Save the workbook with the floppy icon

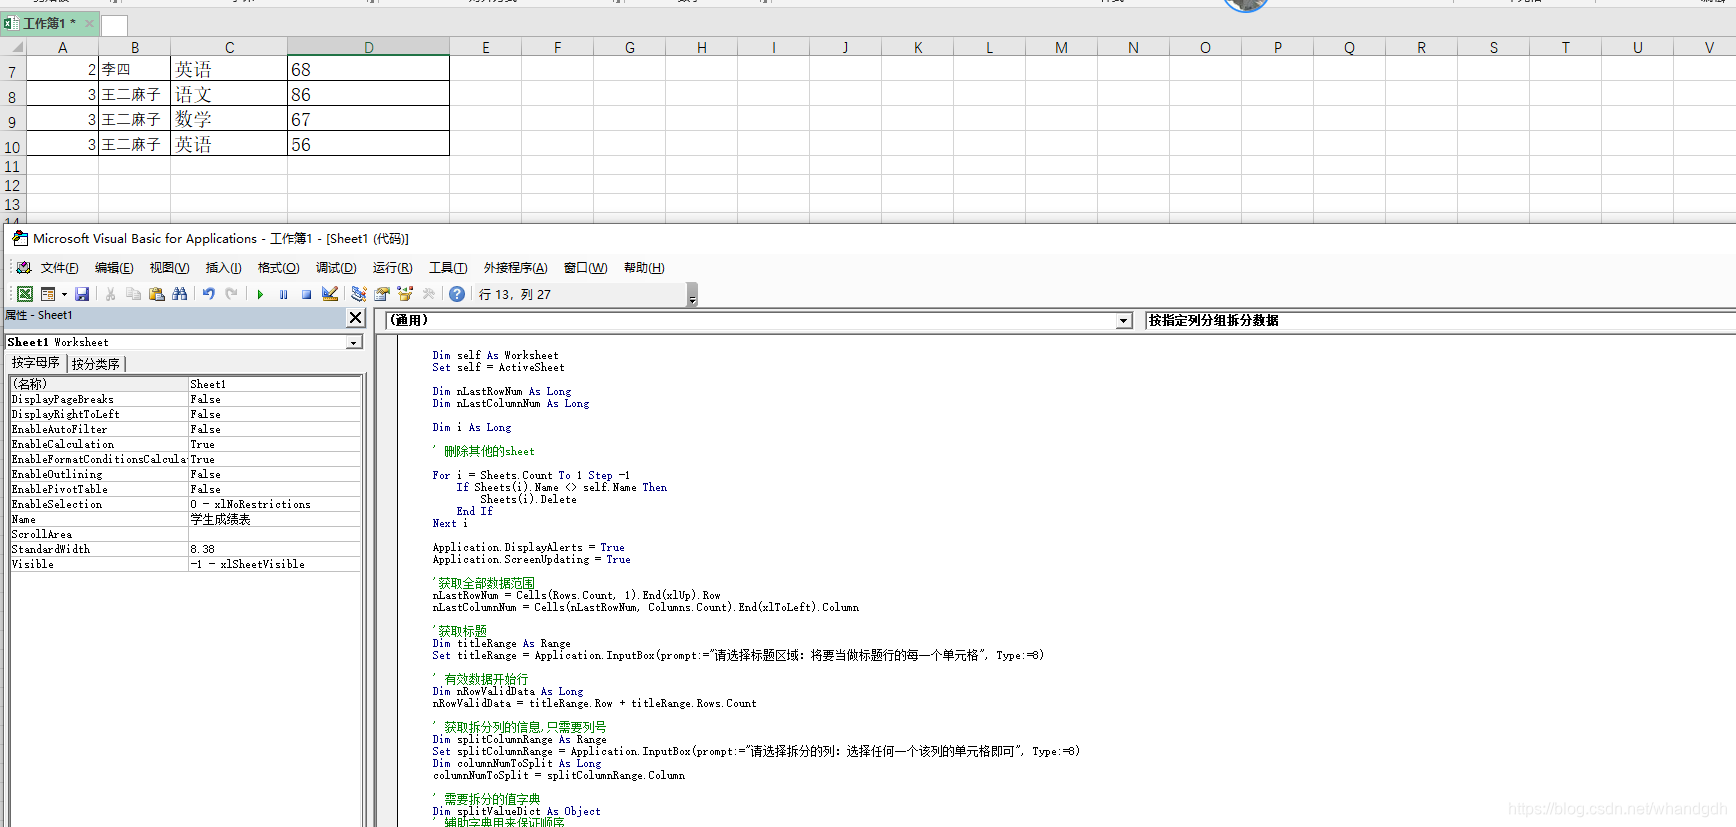pos(82,294)
